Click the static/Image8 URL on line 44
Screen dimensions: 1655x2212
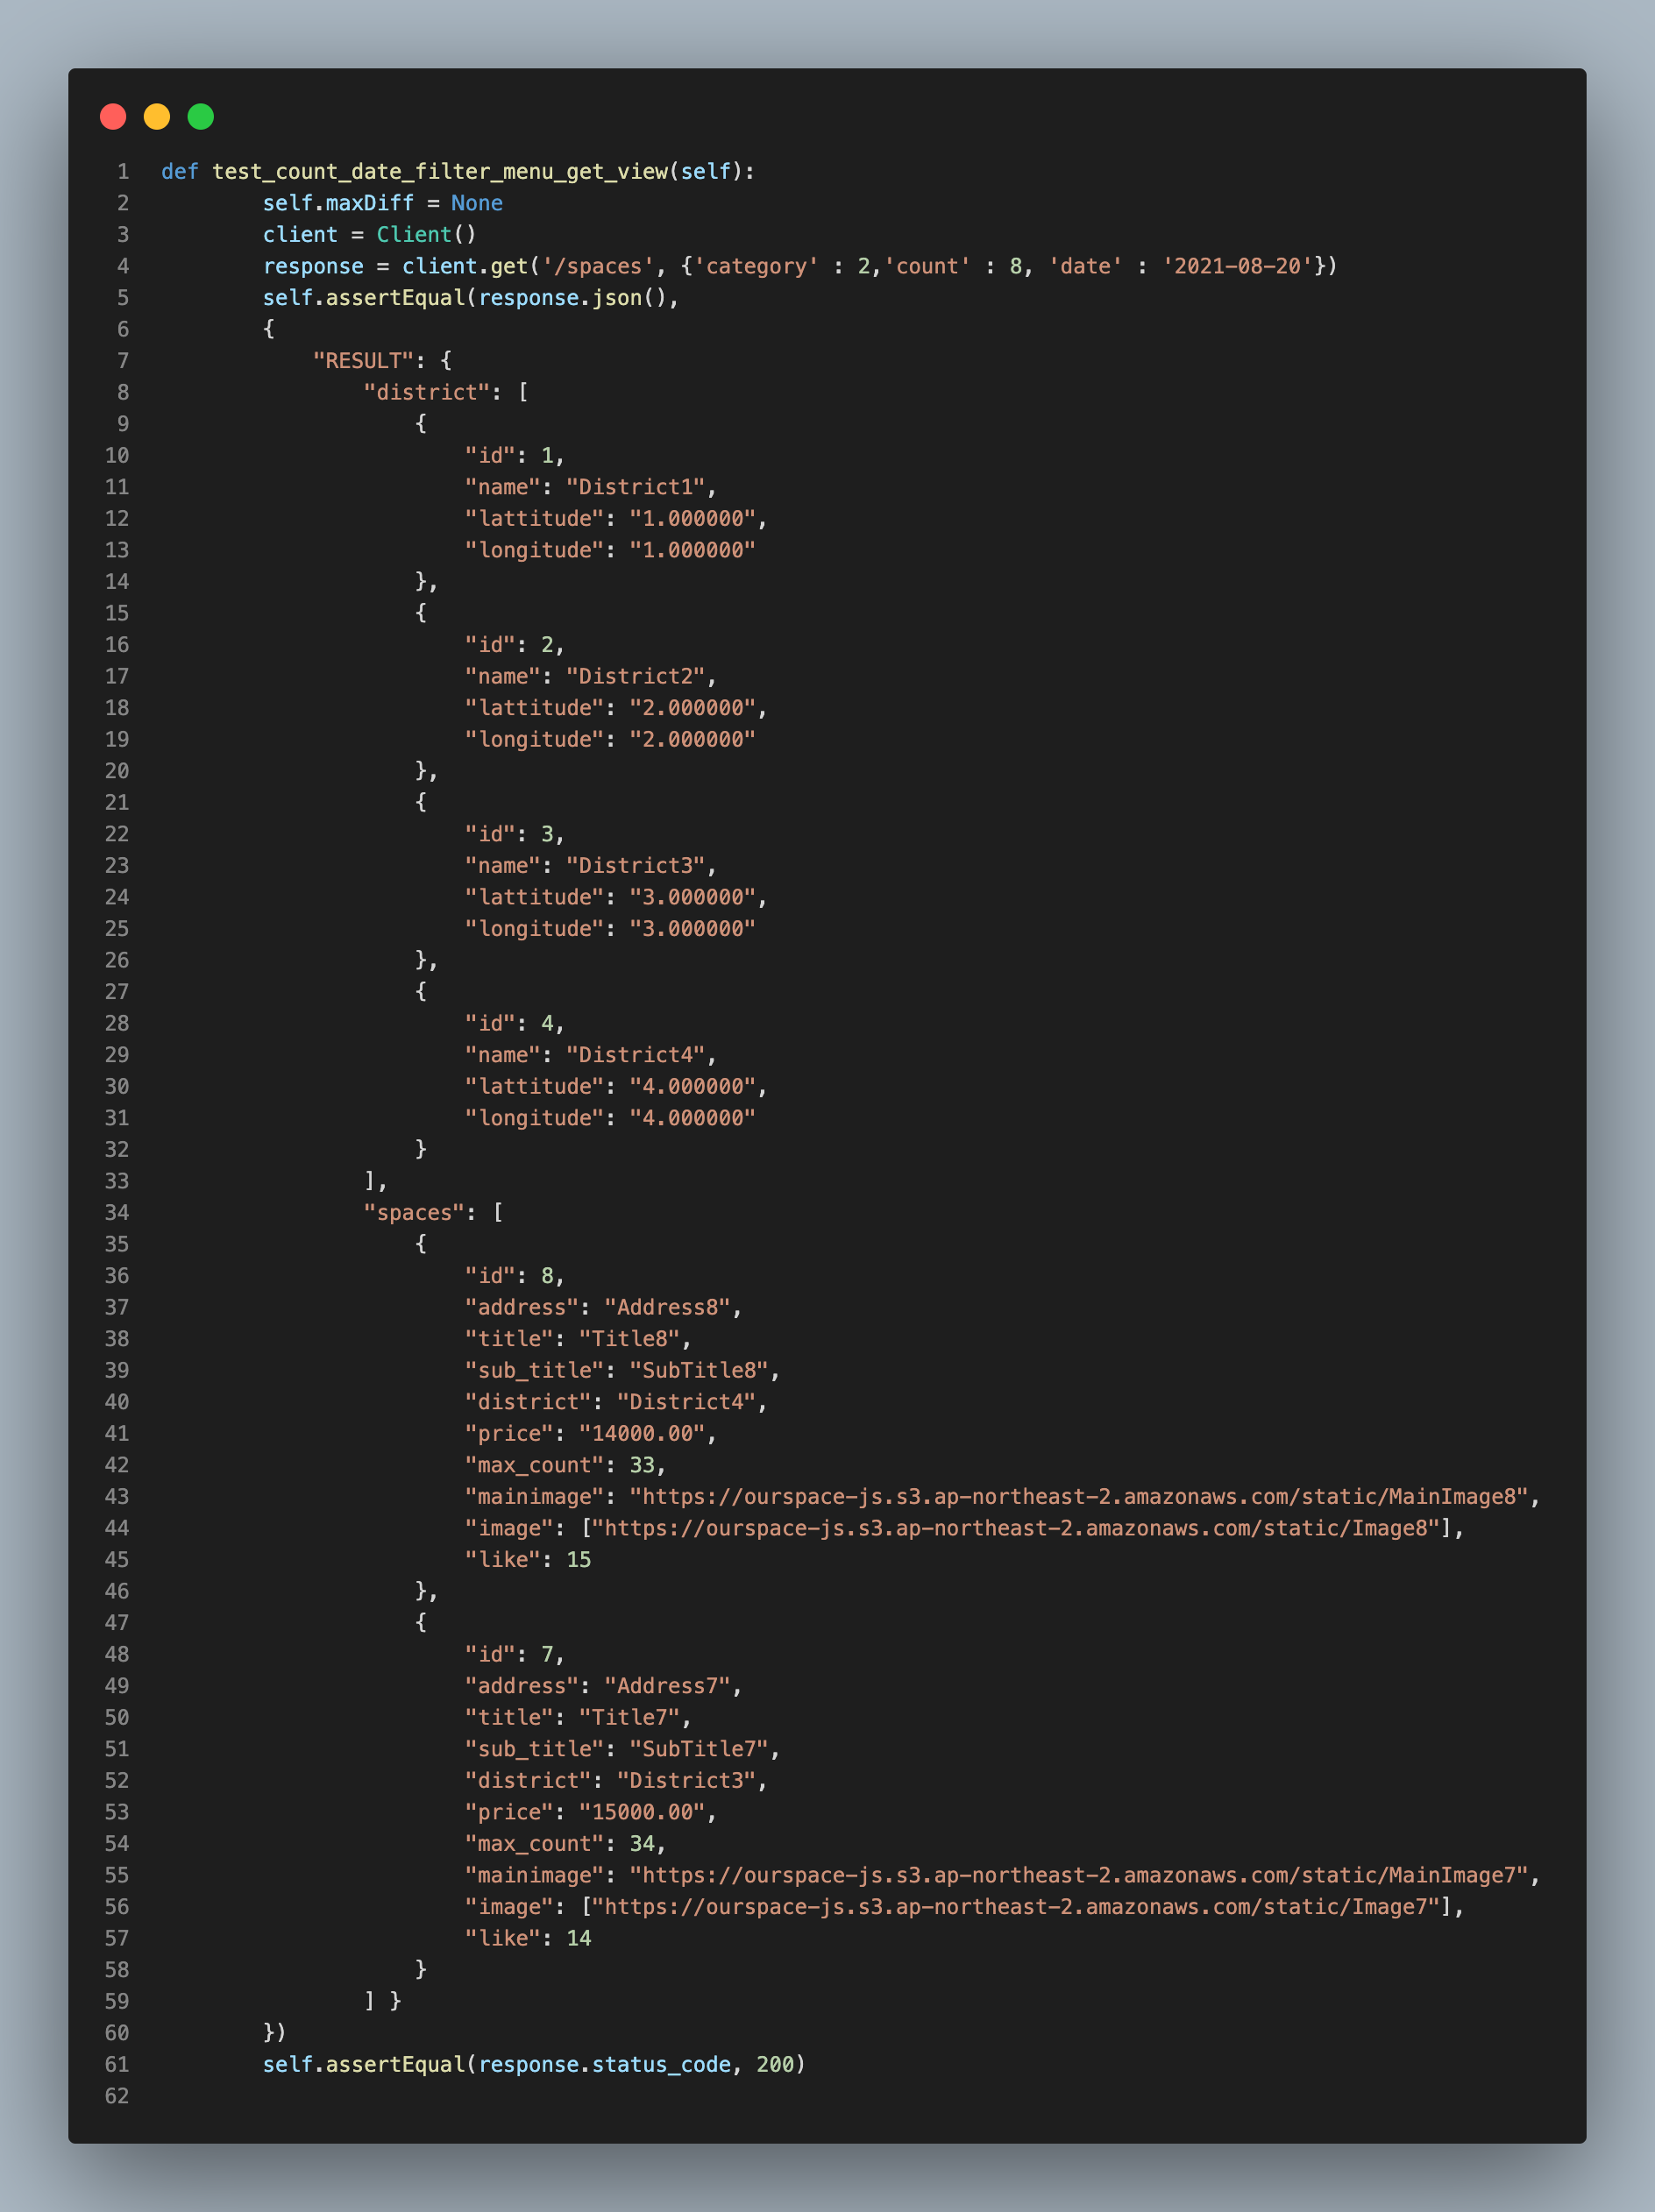pyautogui.click(x=1016, y=1529)
